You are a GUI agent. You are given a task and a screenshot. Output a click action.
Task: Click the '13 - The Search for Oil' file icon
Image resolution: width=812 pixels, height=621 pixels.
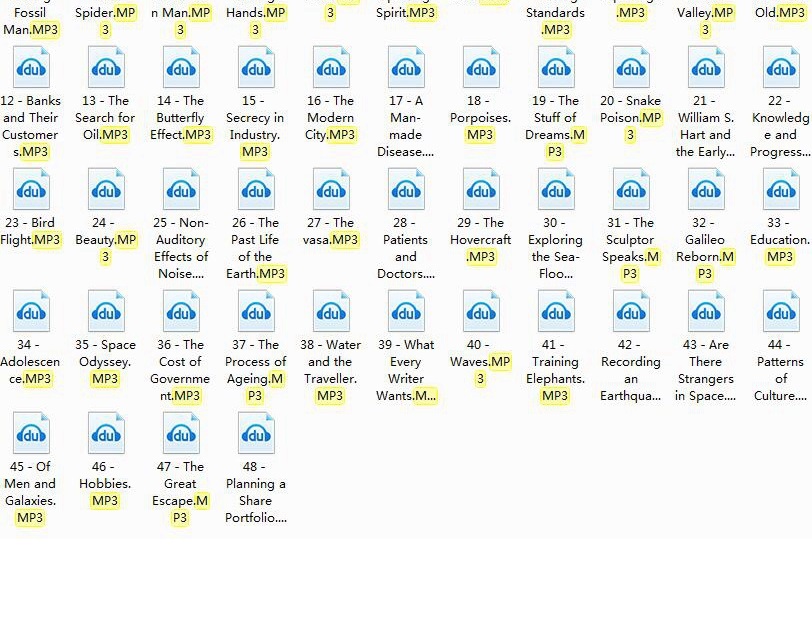(x=106, y=68)
